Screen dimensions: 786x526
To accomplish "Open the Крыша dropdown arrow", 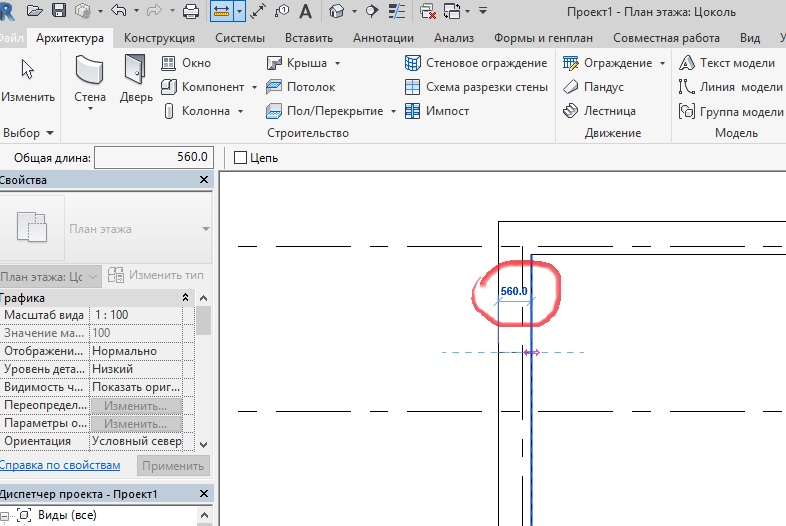I will click(336, 63).
